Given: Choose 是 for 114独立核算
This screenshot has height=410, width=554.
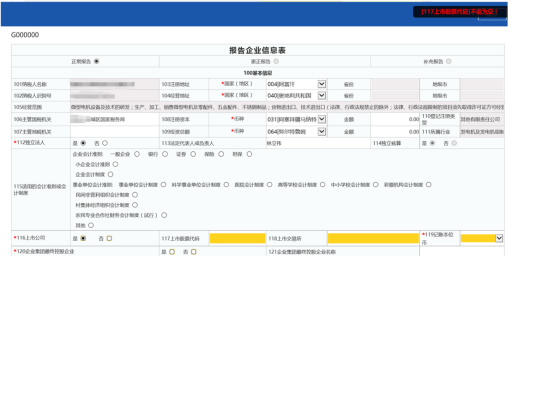Looking at the screenshot, I should 432,143.
